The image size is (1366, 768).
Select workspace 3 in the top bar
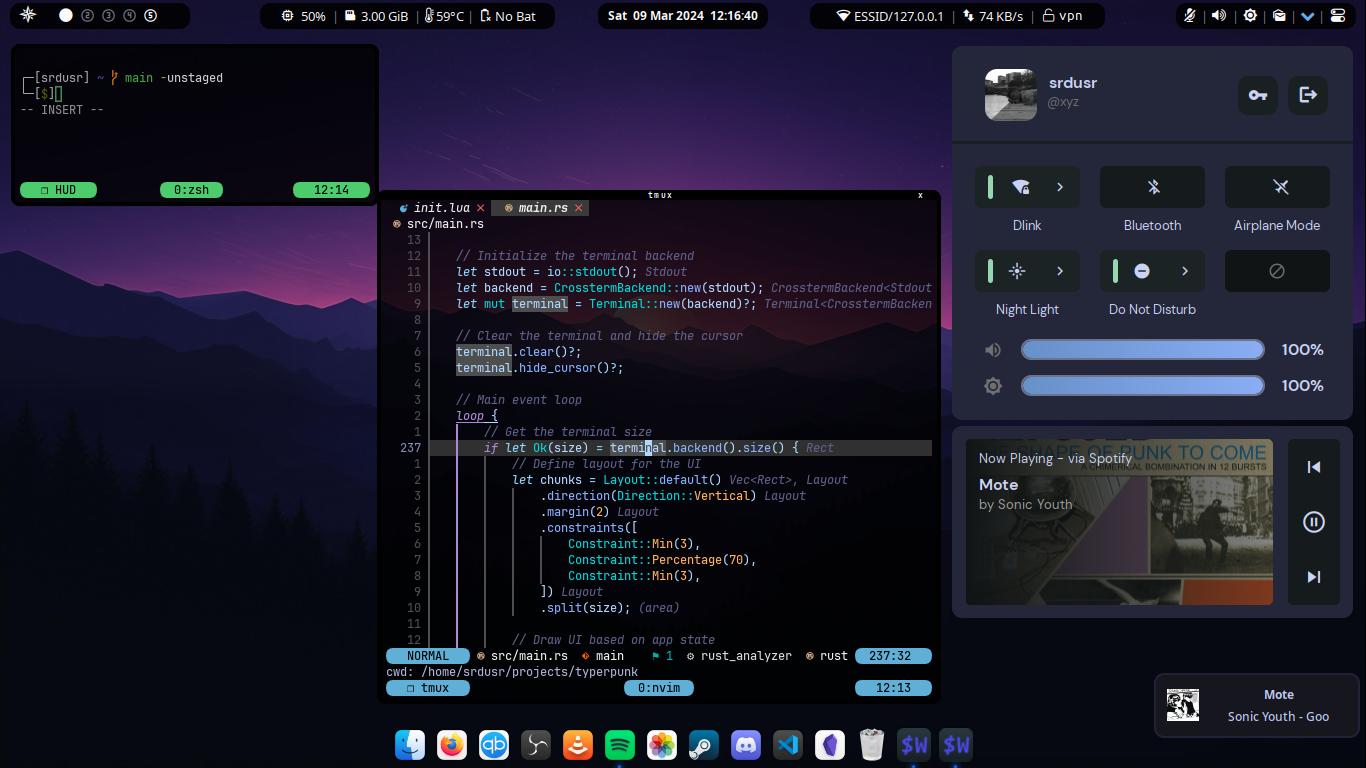[108, 16]
